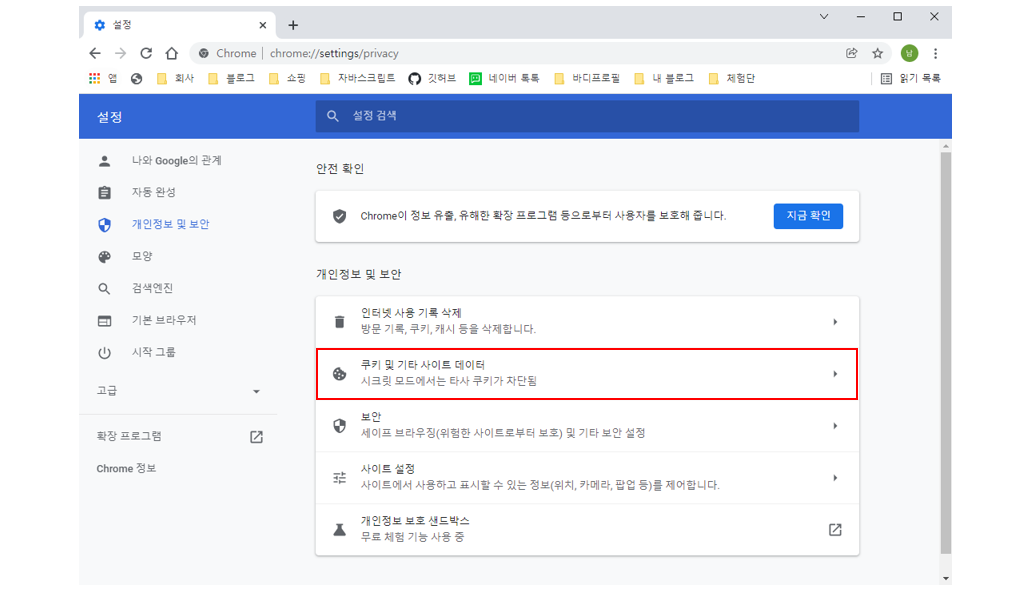
Task: Open the 회사 bookmark folder
Action: click(x=175, y=78)
